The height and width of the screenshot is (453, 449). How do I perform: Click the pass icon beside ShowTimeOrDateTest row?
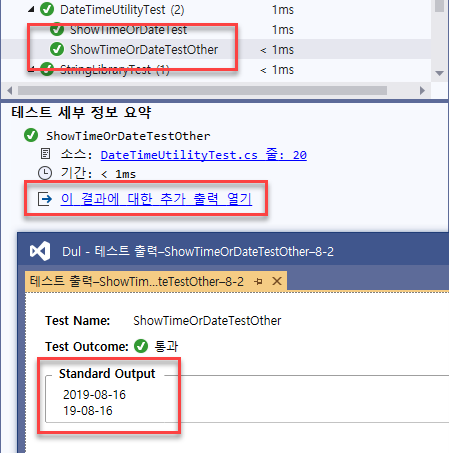pos(57,29)
